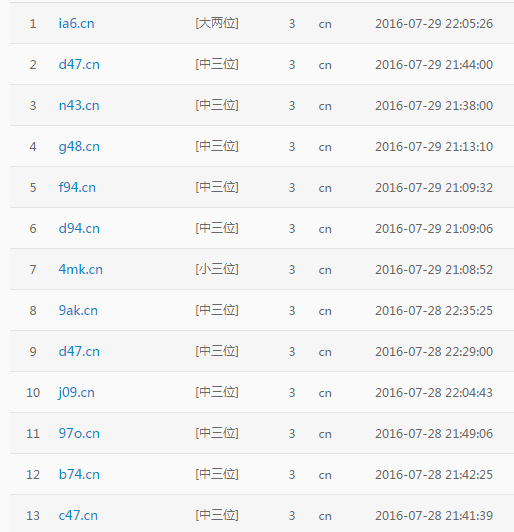
Task: Click the [中三位] tag beside g48.cn
Action: (x=217, y=147)
